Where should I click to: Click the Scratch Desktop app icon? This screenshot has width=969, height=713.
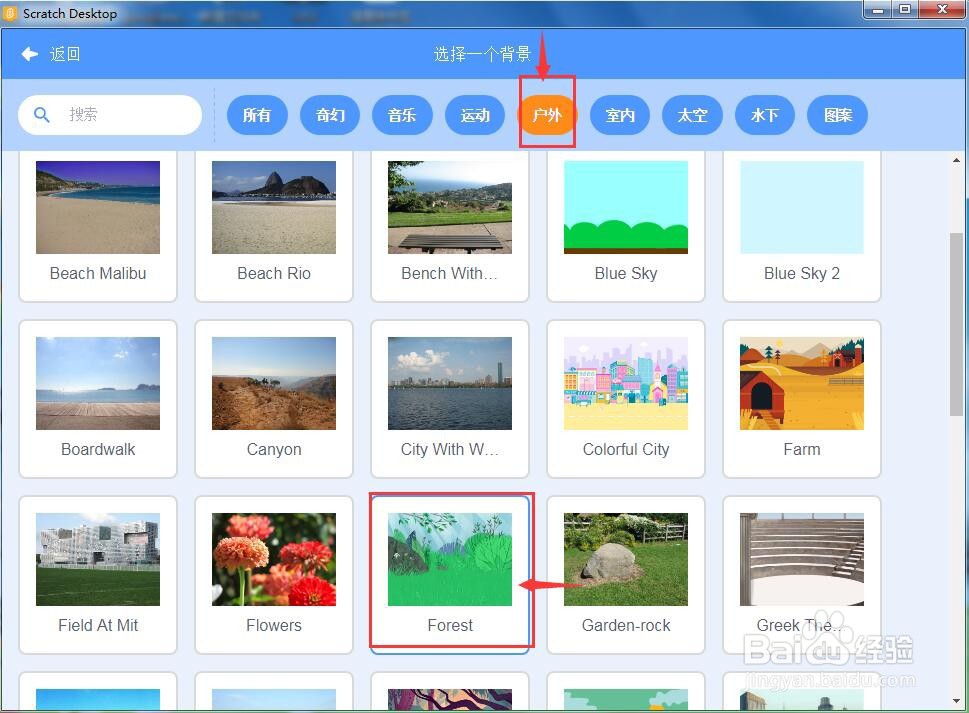(x=10, y=13)
